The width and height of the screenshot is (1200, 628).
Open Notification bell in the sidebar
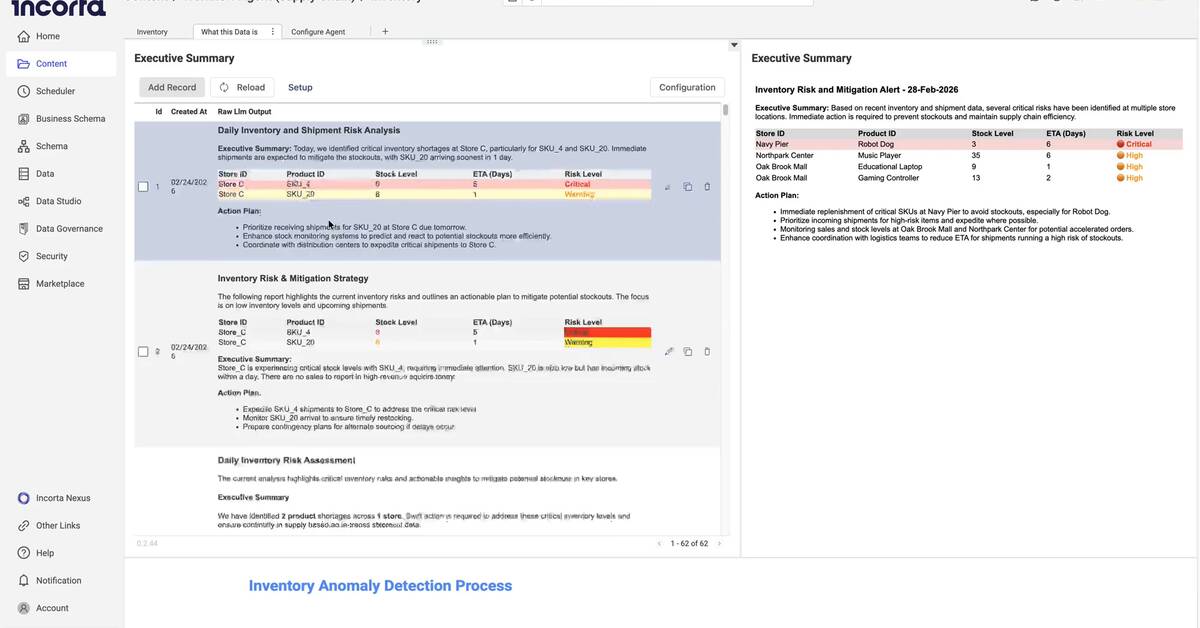click(49, 581)
